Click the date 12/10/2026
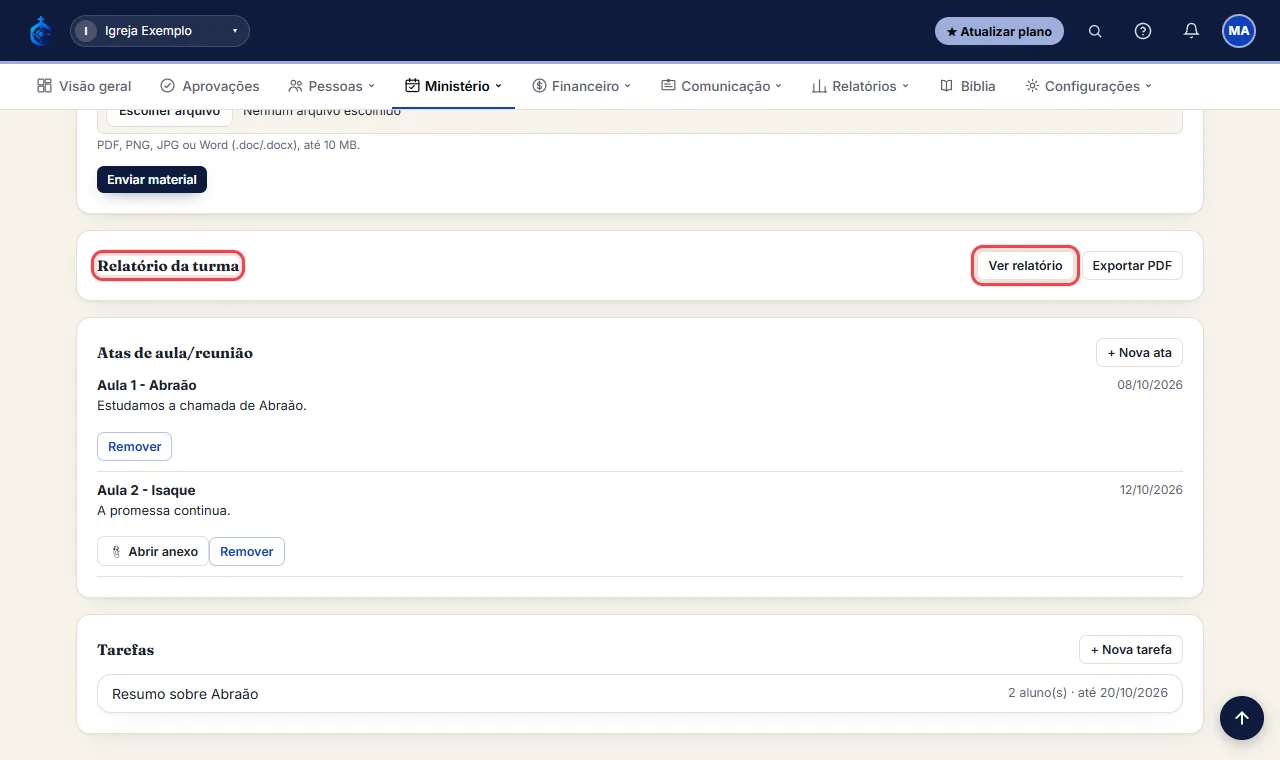Viewport: 1280px width, 760px height. click(x=1151, y=490)
